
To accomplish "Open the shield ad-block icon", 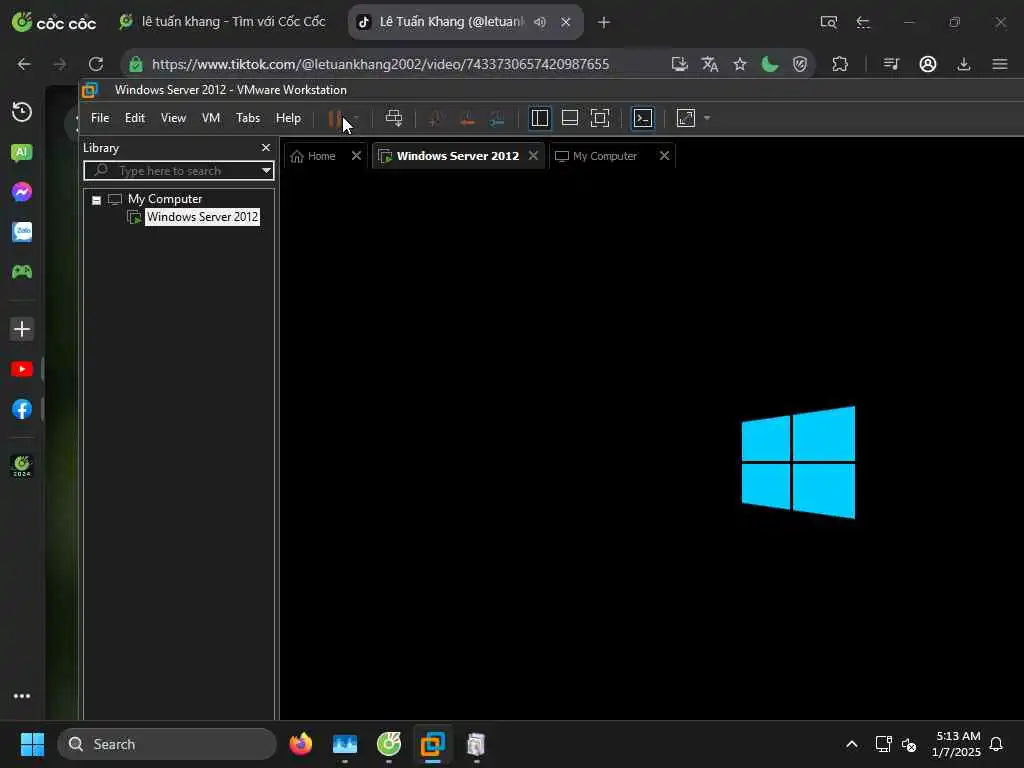I will 800,64.
